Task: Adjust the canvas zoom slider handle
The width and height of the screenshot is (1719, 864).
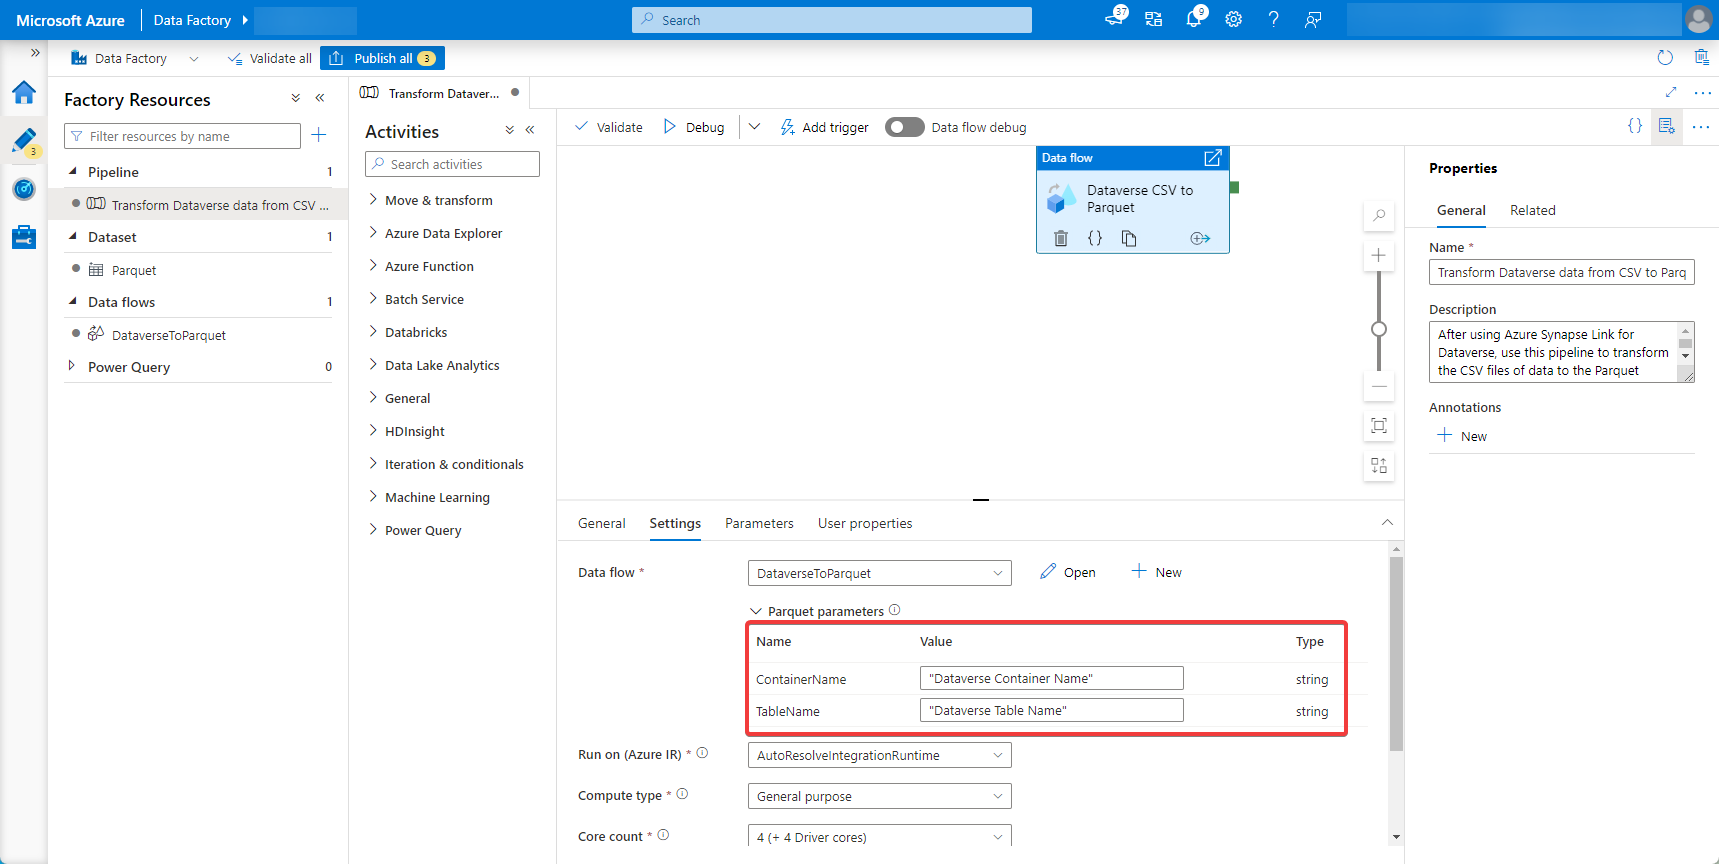Action: tap(1379, 329)
